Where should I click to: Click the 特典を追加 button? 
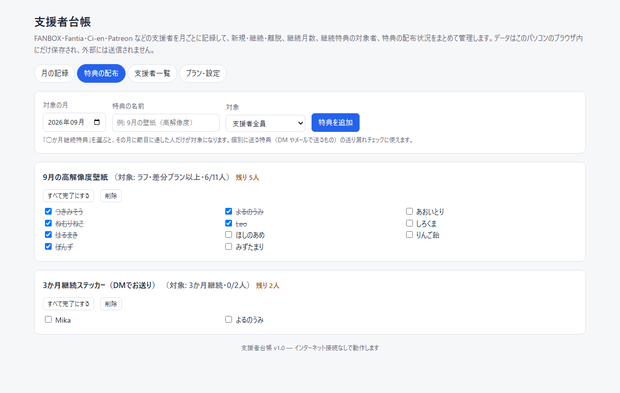coord(335,123)
